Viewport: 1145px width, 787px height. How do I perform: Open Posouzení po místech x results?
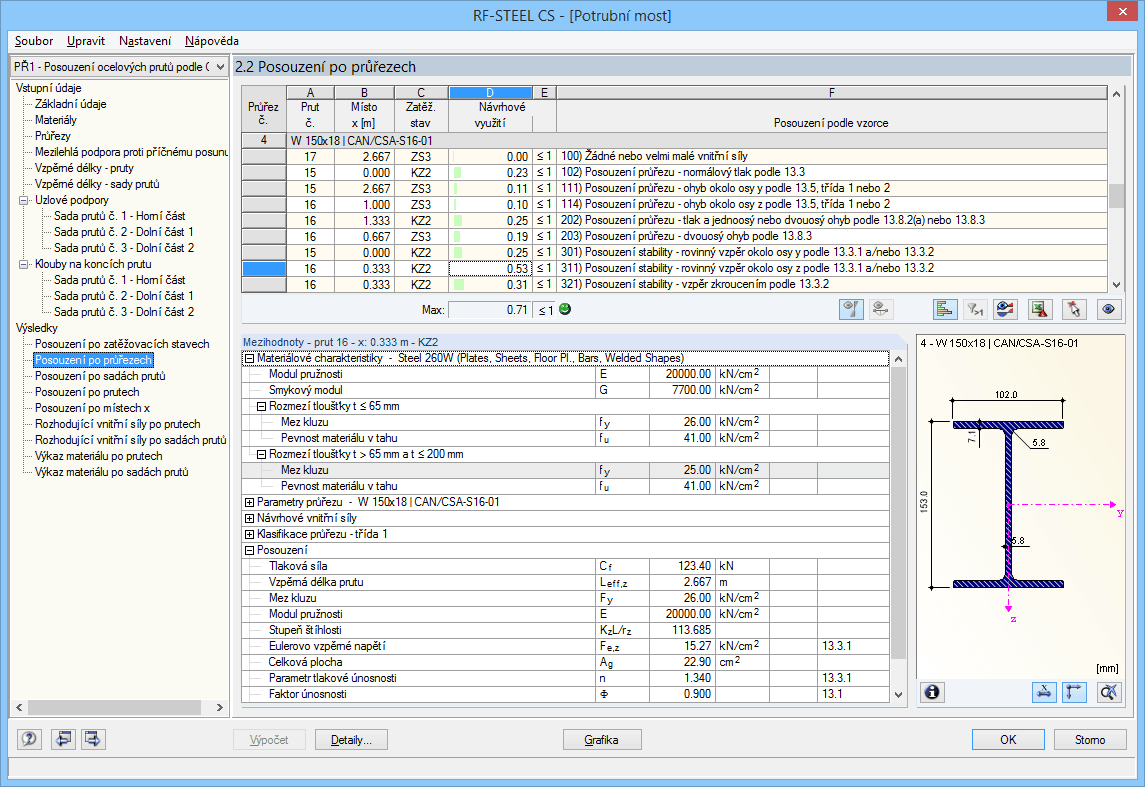pos(92,408)
